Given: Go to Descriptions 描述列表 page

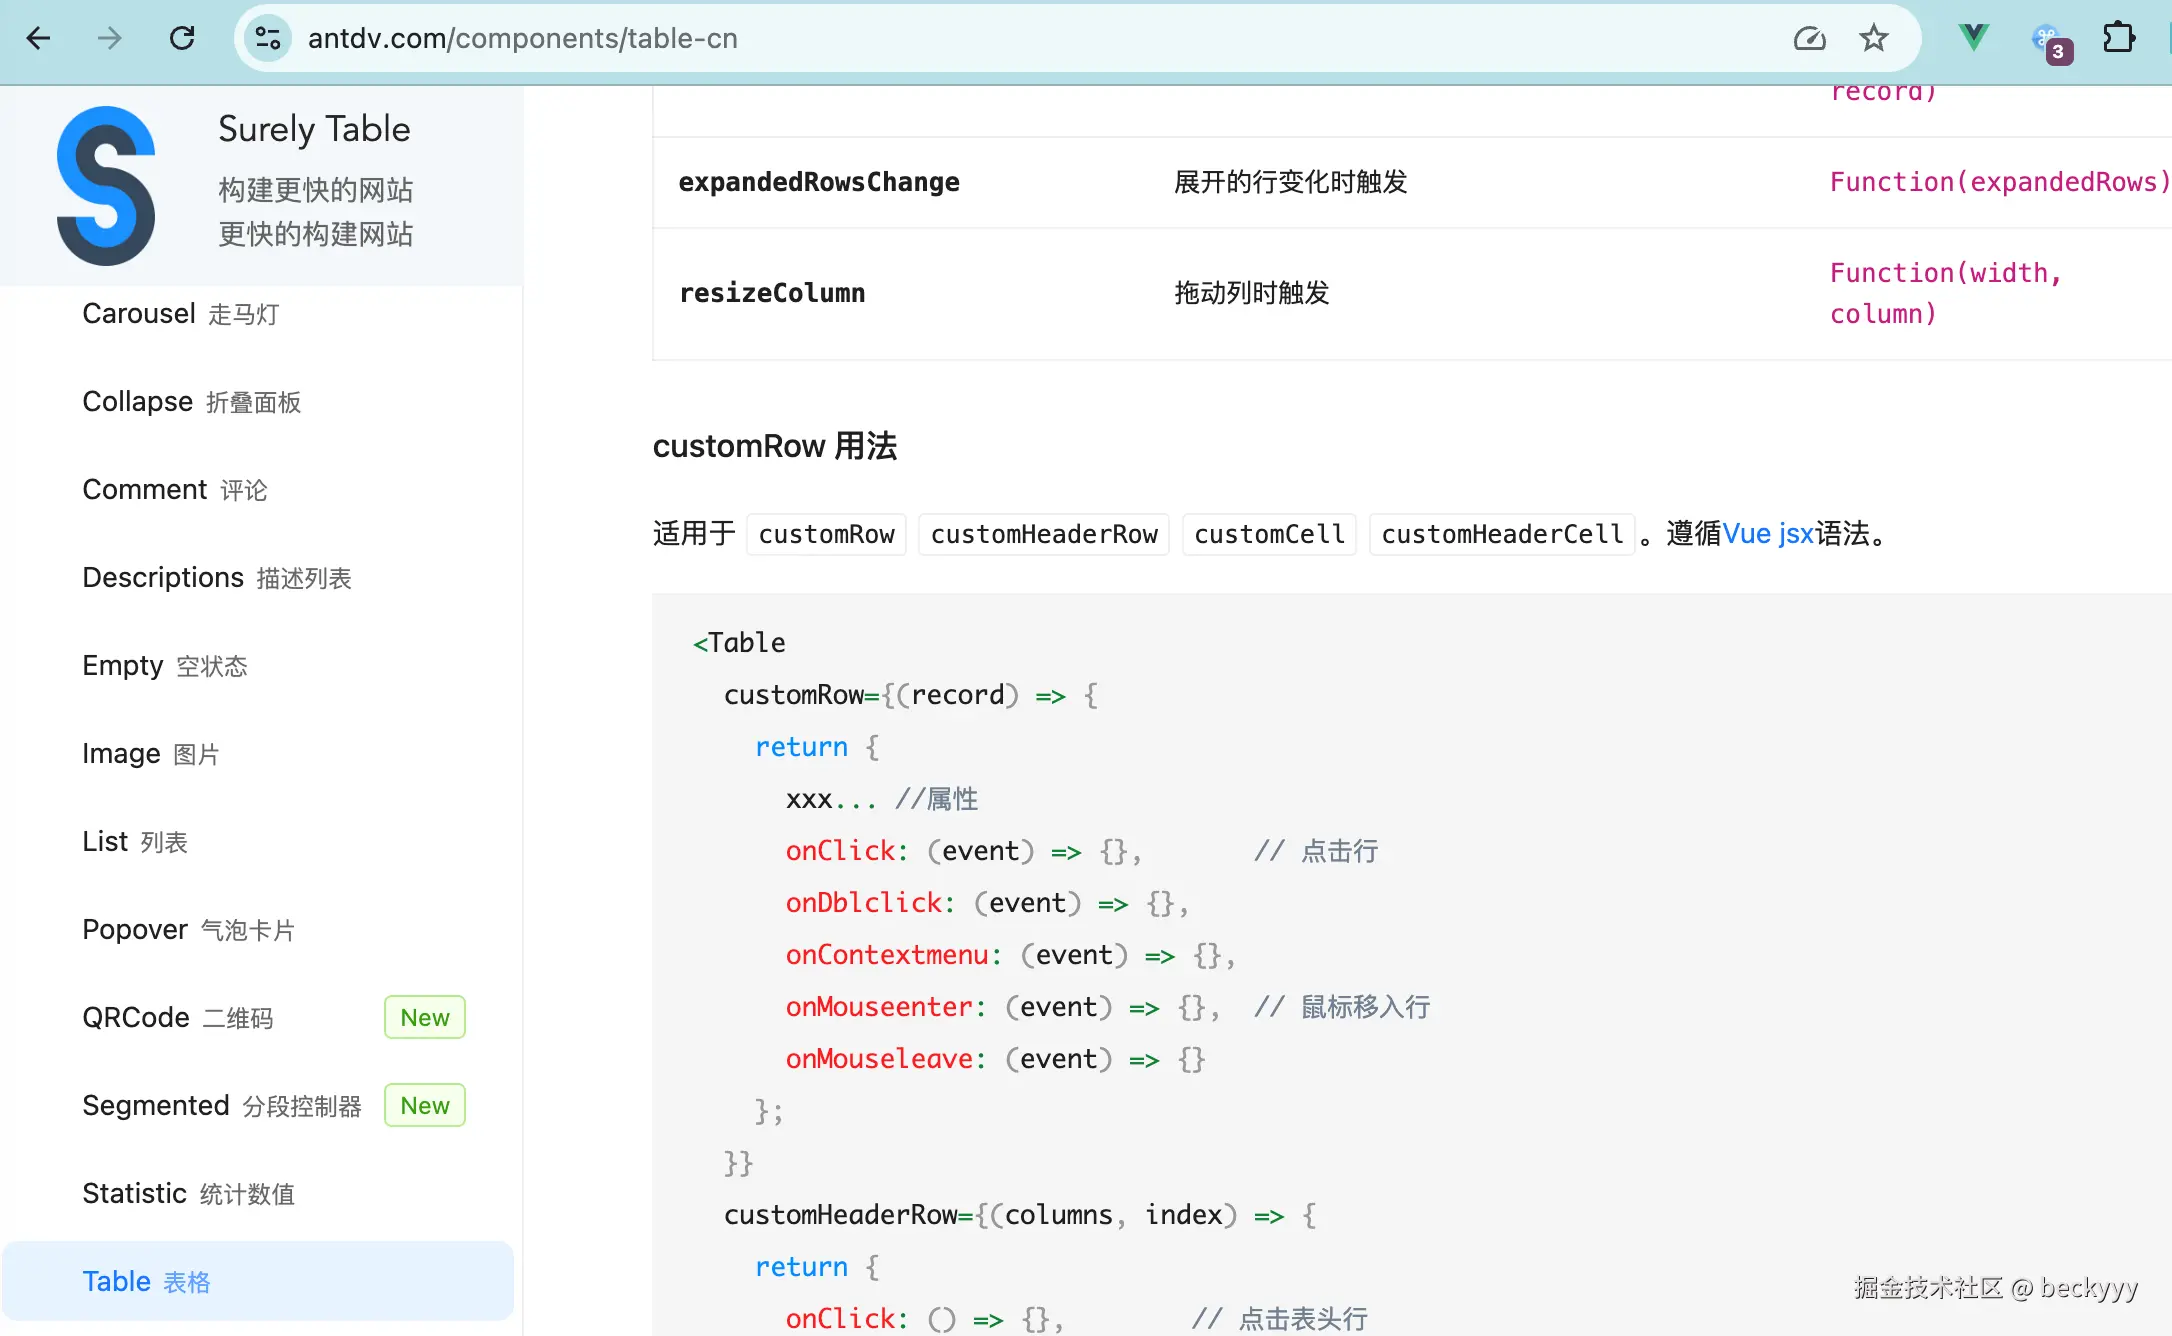Looking at the screenshot, I should [217, 578].
